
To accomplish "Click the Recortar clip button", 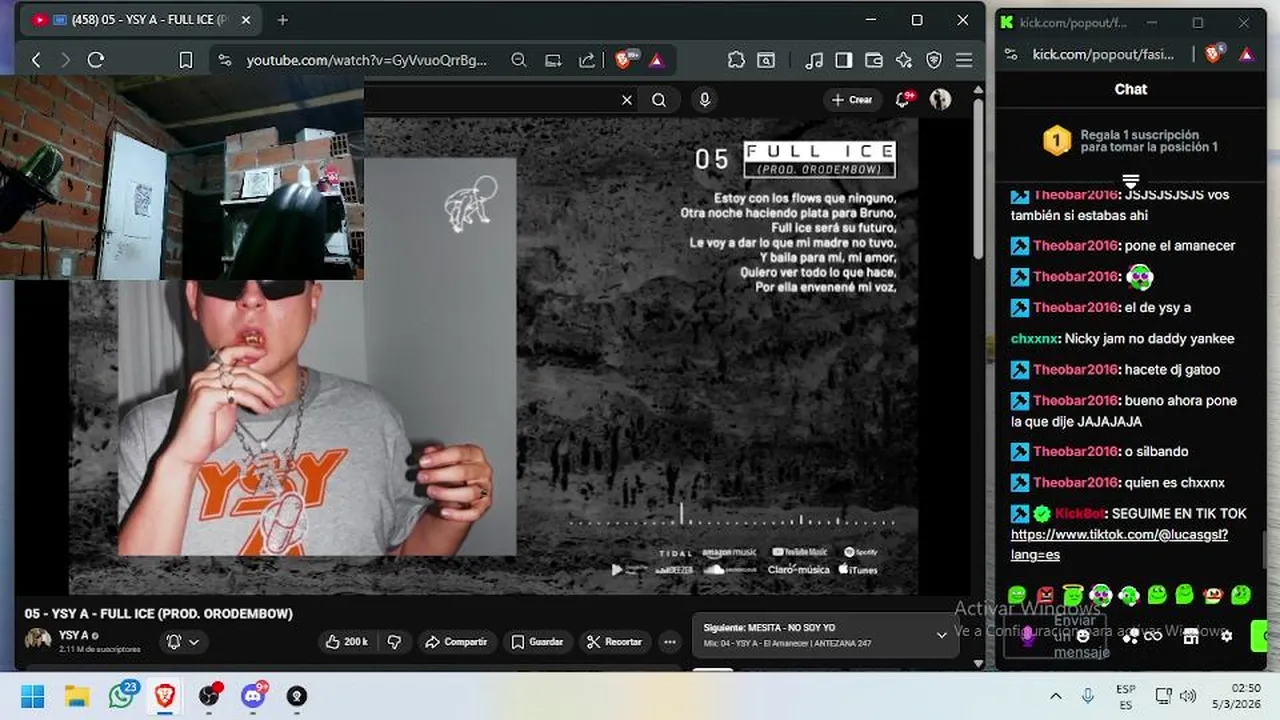I will point(613,642).
